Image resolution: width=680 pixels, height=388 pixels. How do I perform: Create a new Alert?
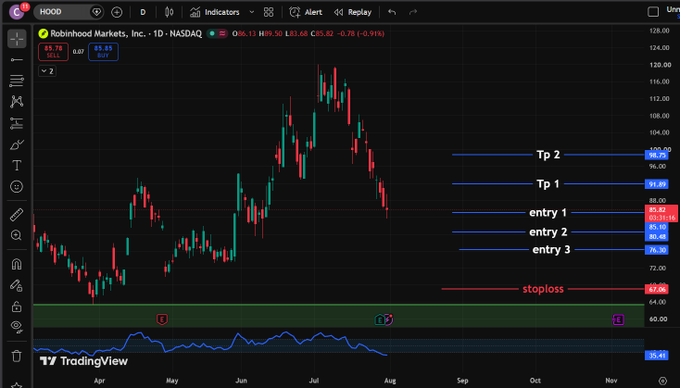point(306,12)
